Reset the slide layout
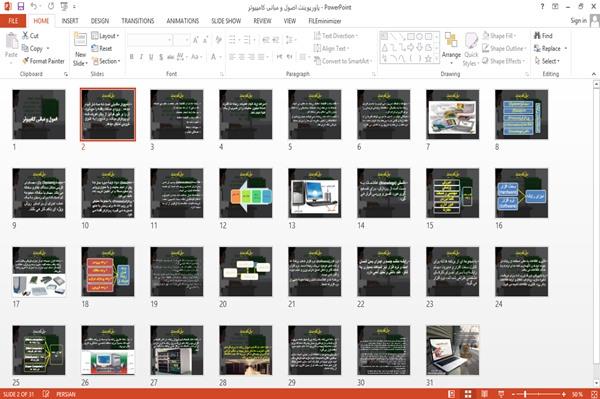Screen dimensions: 600x399 click(102, 48)
